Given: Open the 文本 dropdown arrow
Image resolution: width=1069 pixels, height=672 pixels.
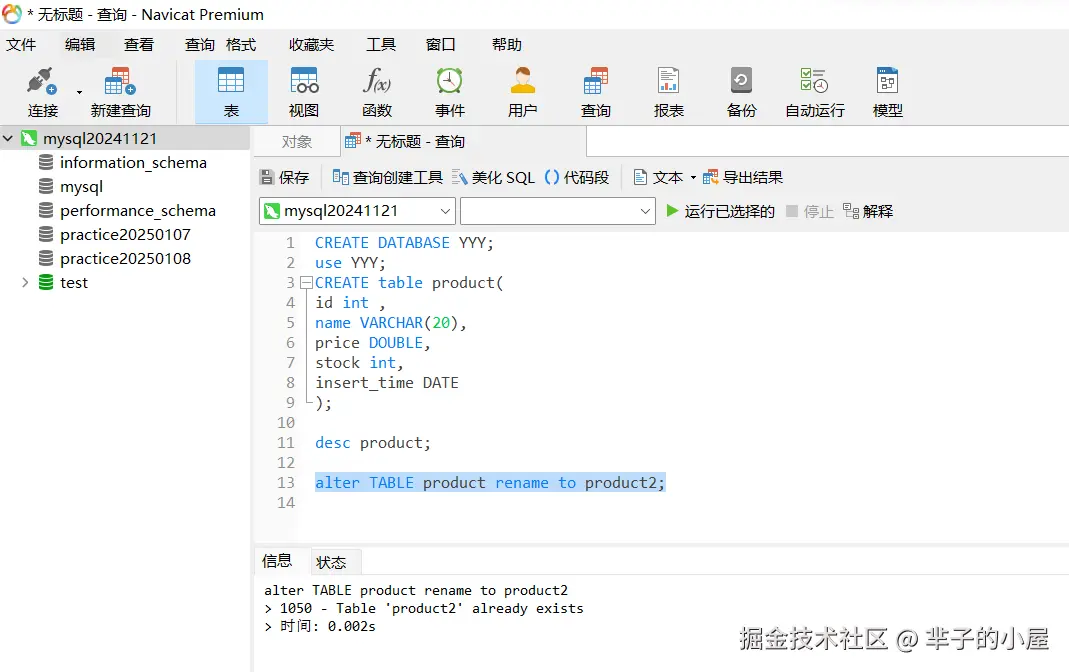Looking at the screenshot, I should (693, 178).
